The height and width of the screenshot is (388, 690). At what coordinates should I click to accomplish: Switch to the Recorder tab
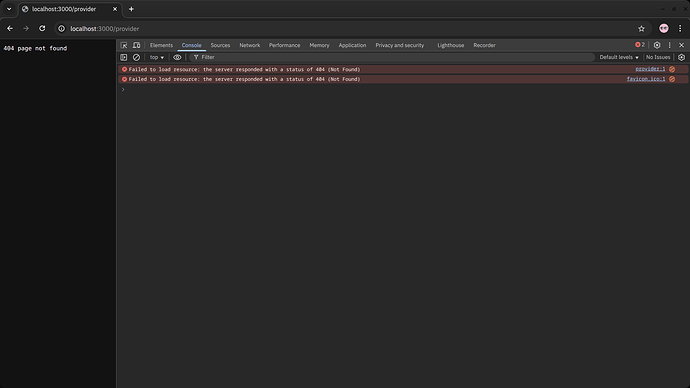point(484,45)
